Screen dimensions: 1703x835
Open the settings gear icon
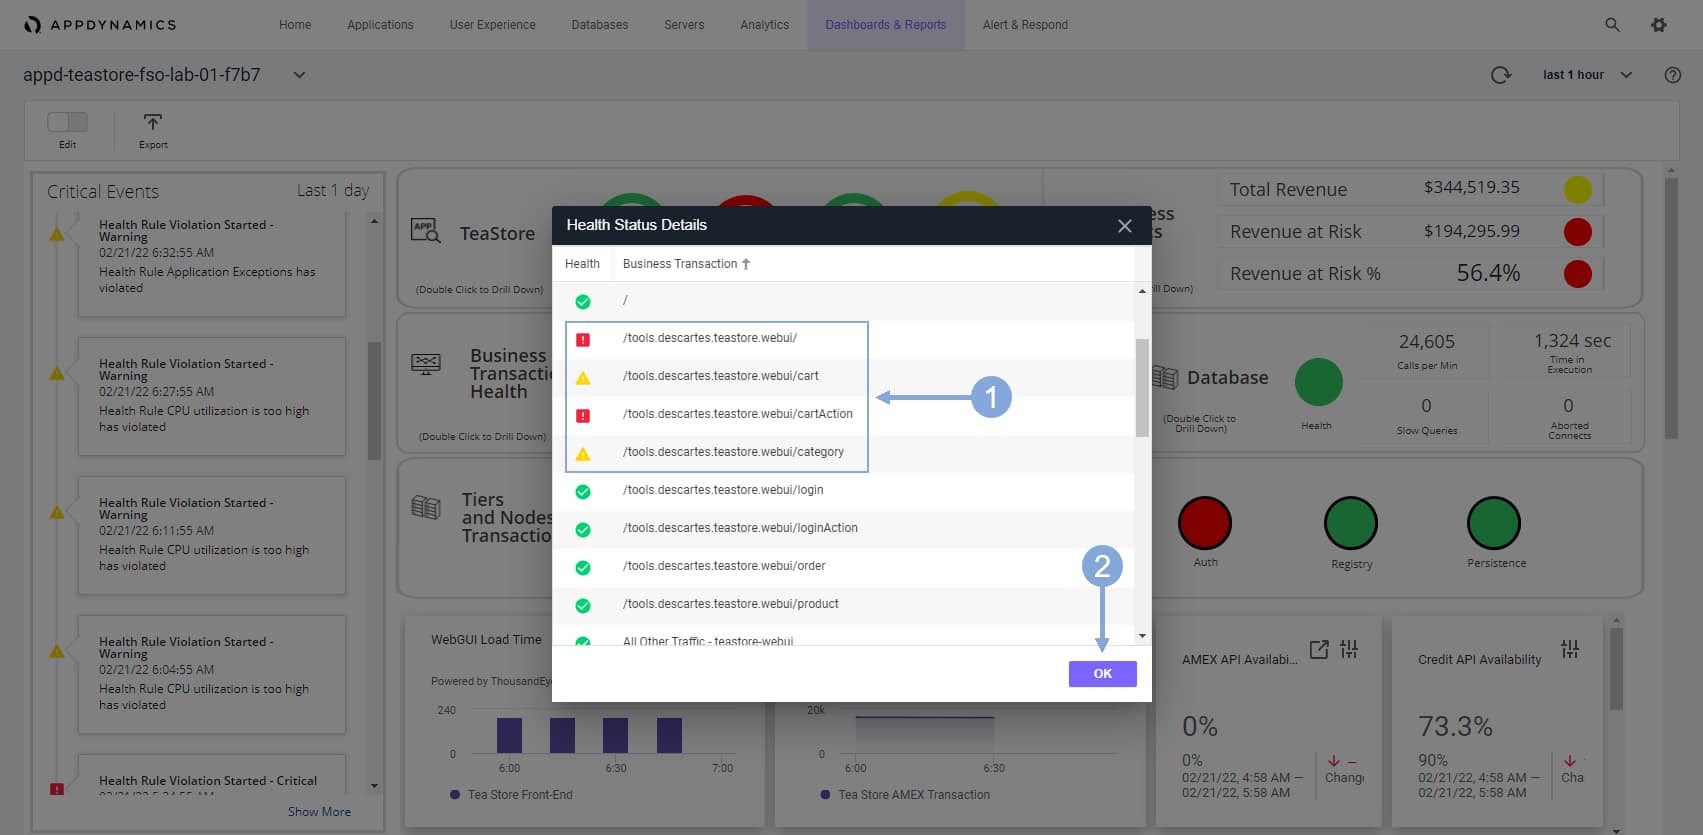(x=1659, y=25)
